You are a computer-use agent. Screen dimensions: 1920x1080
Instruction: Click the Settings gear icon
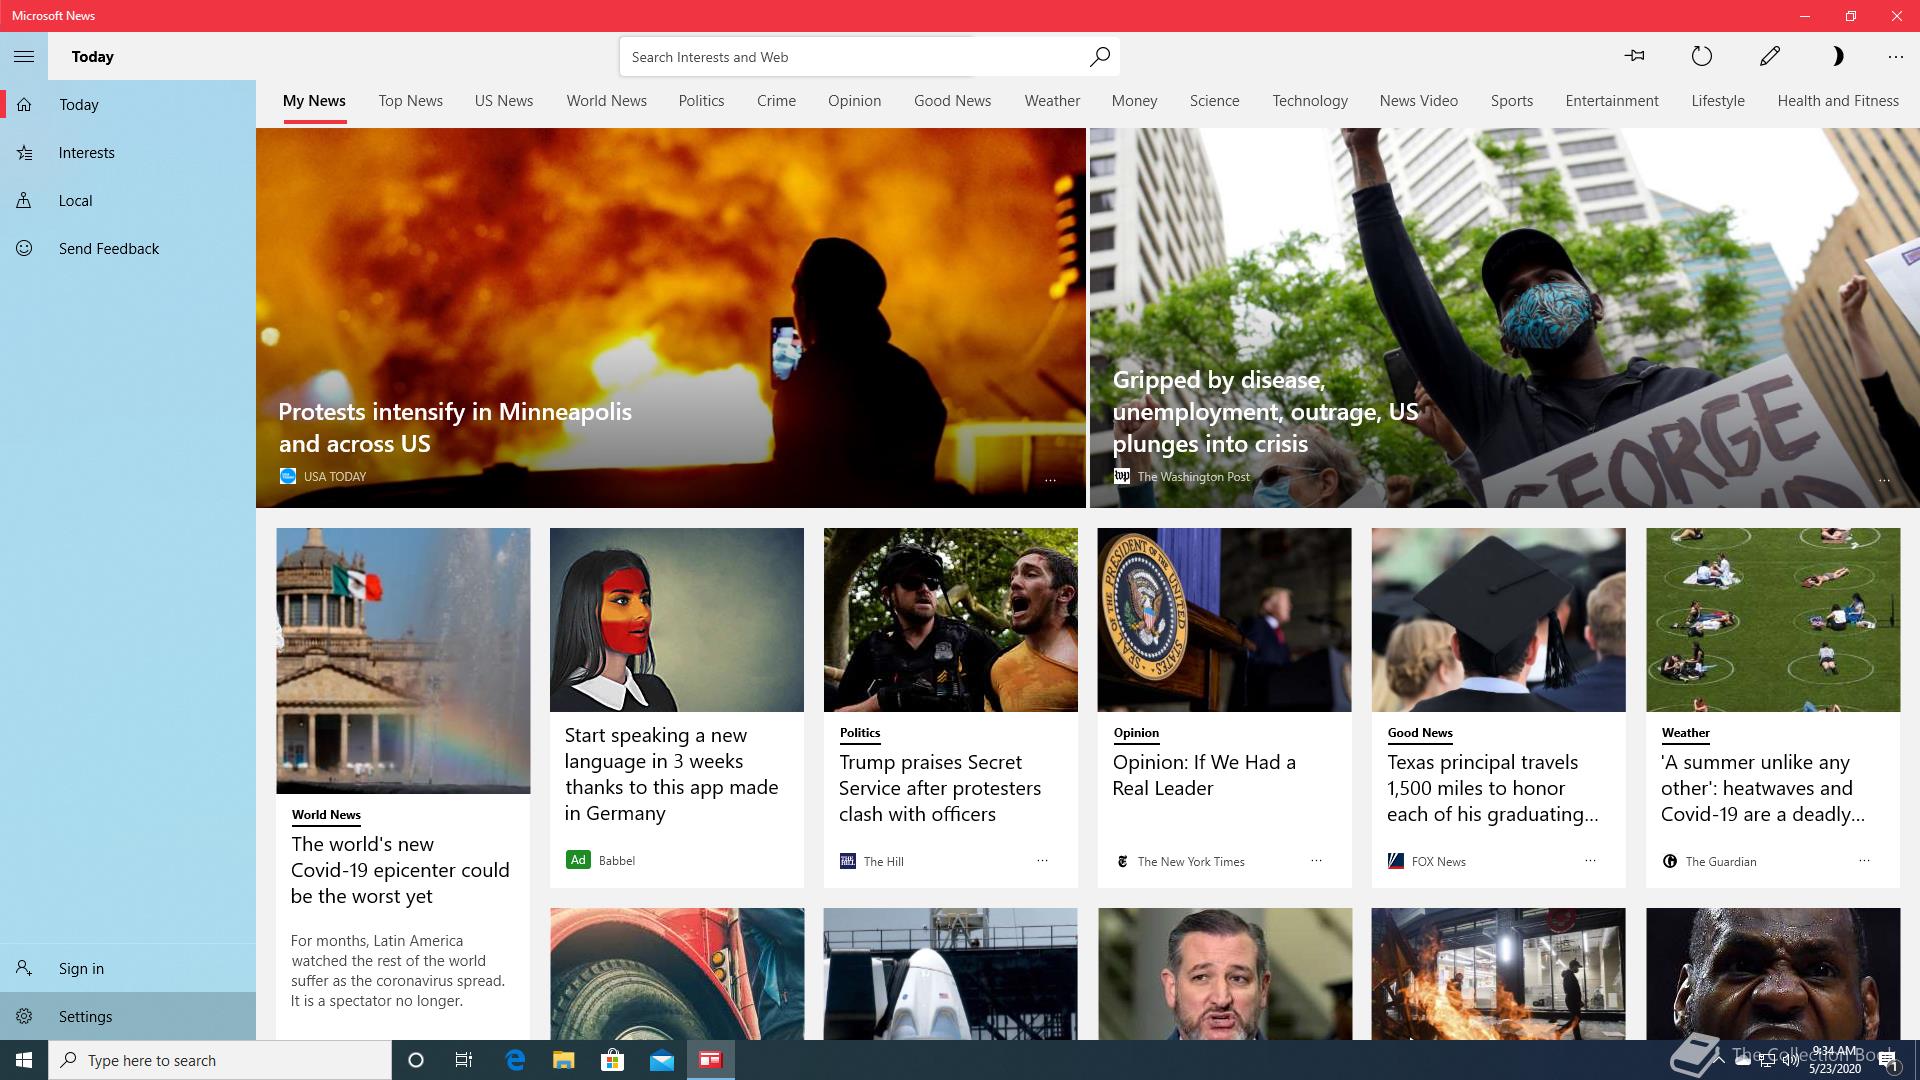[x=24, y=1016]
